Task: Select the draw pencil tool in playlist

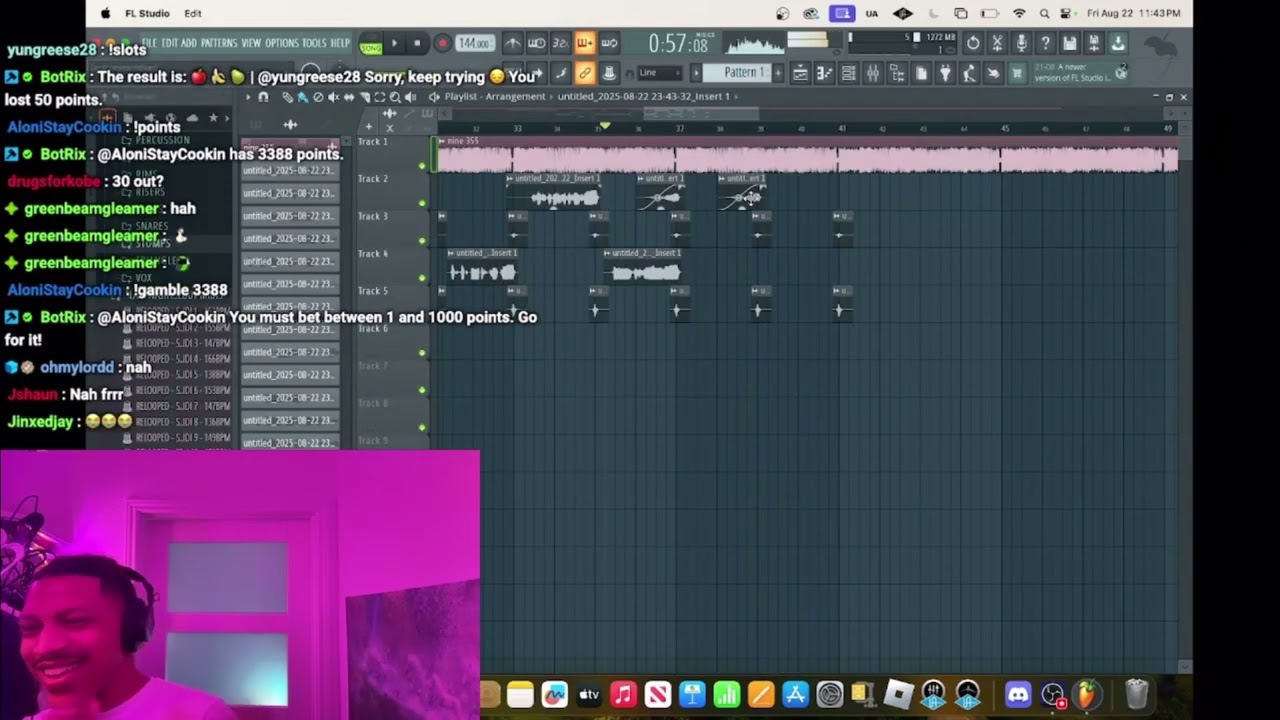Action: click(288, 97)
